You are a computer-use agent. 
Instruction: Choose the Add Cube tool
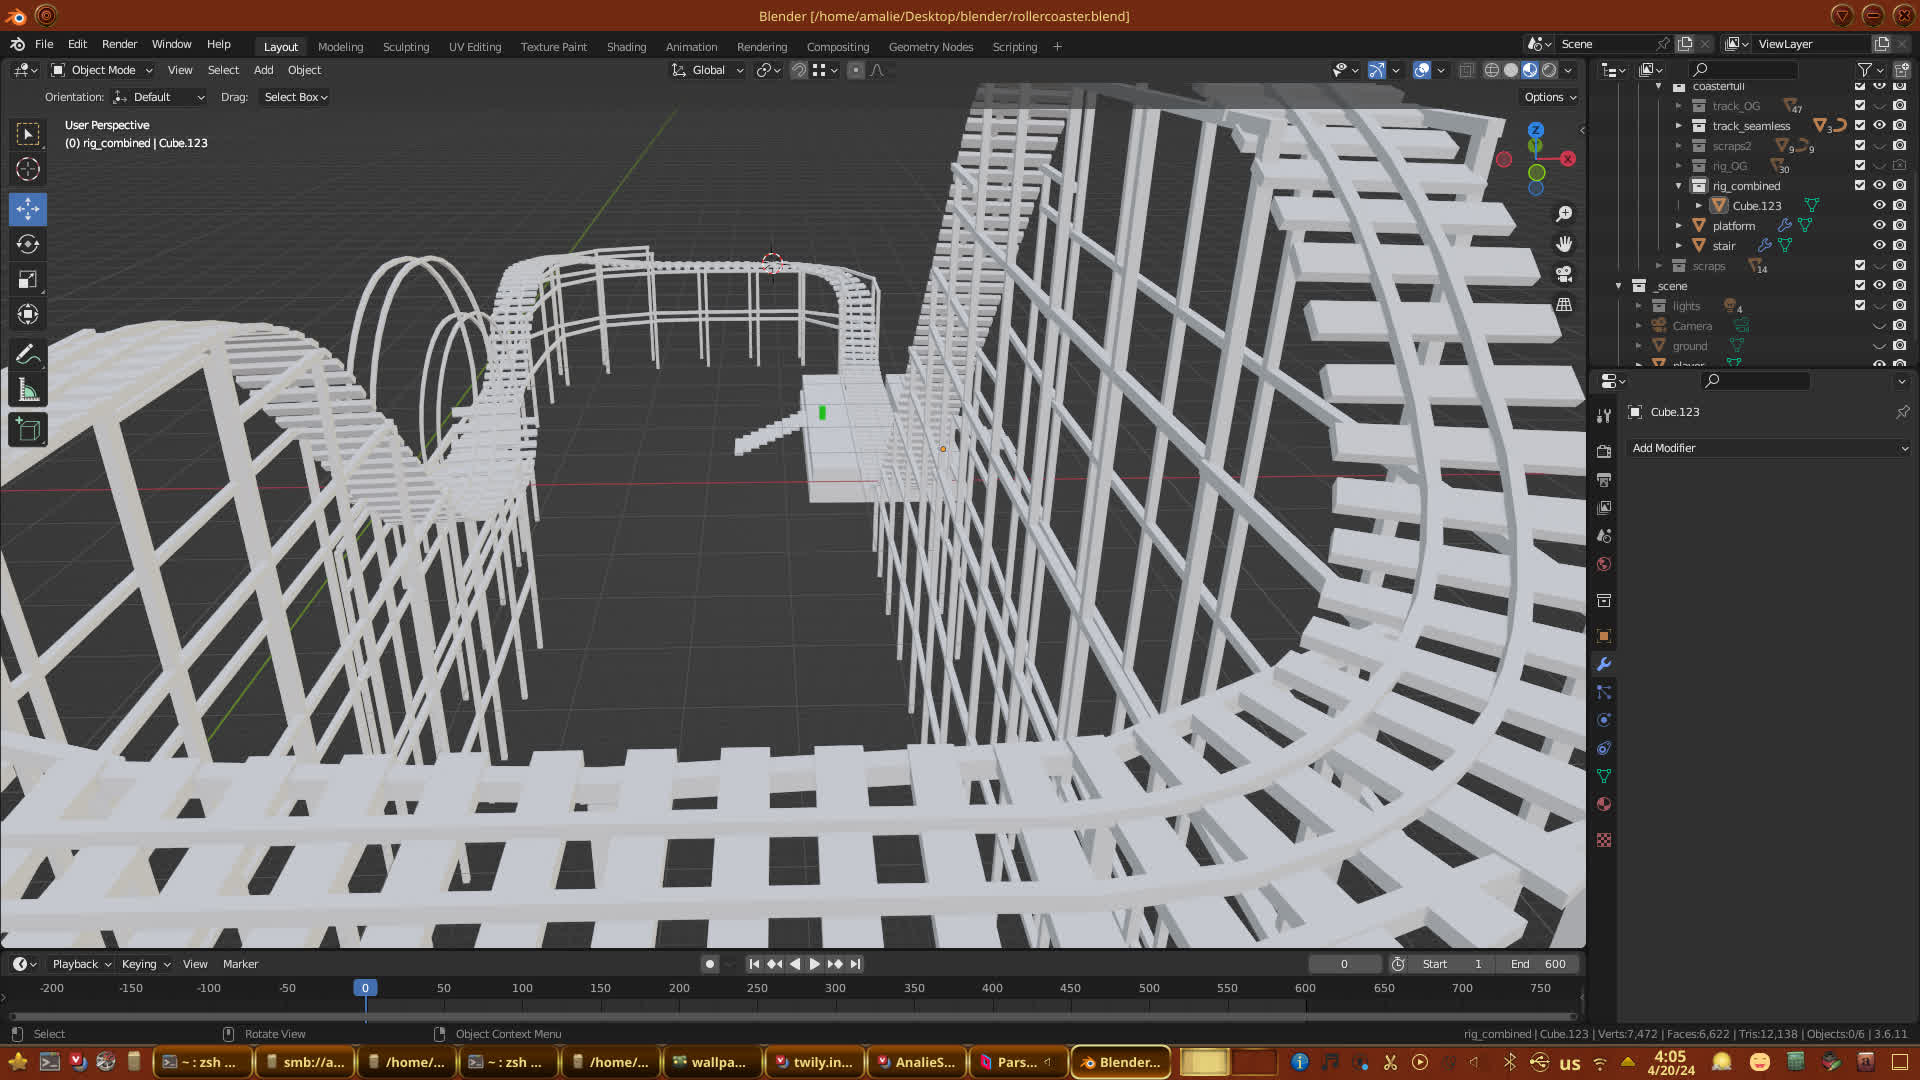28,430
